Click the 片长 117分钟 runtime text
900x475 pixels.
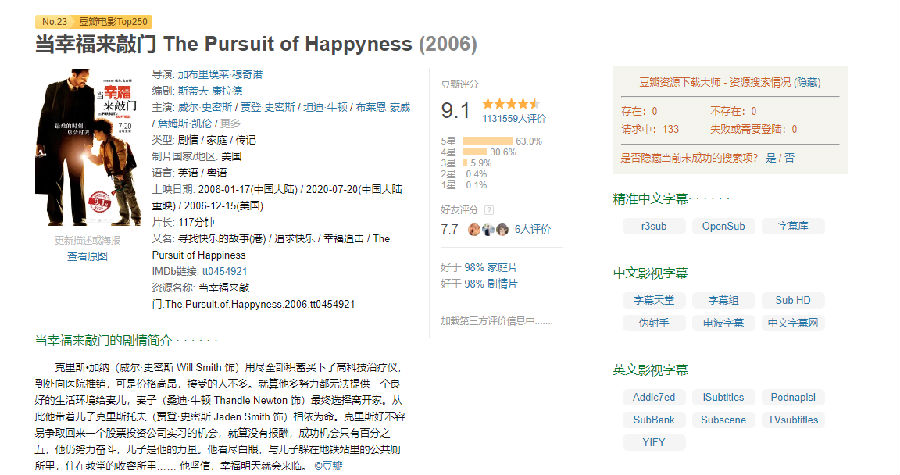pos(183,222)
